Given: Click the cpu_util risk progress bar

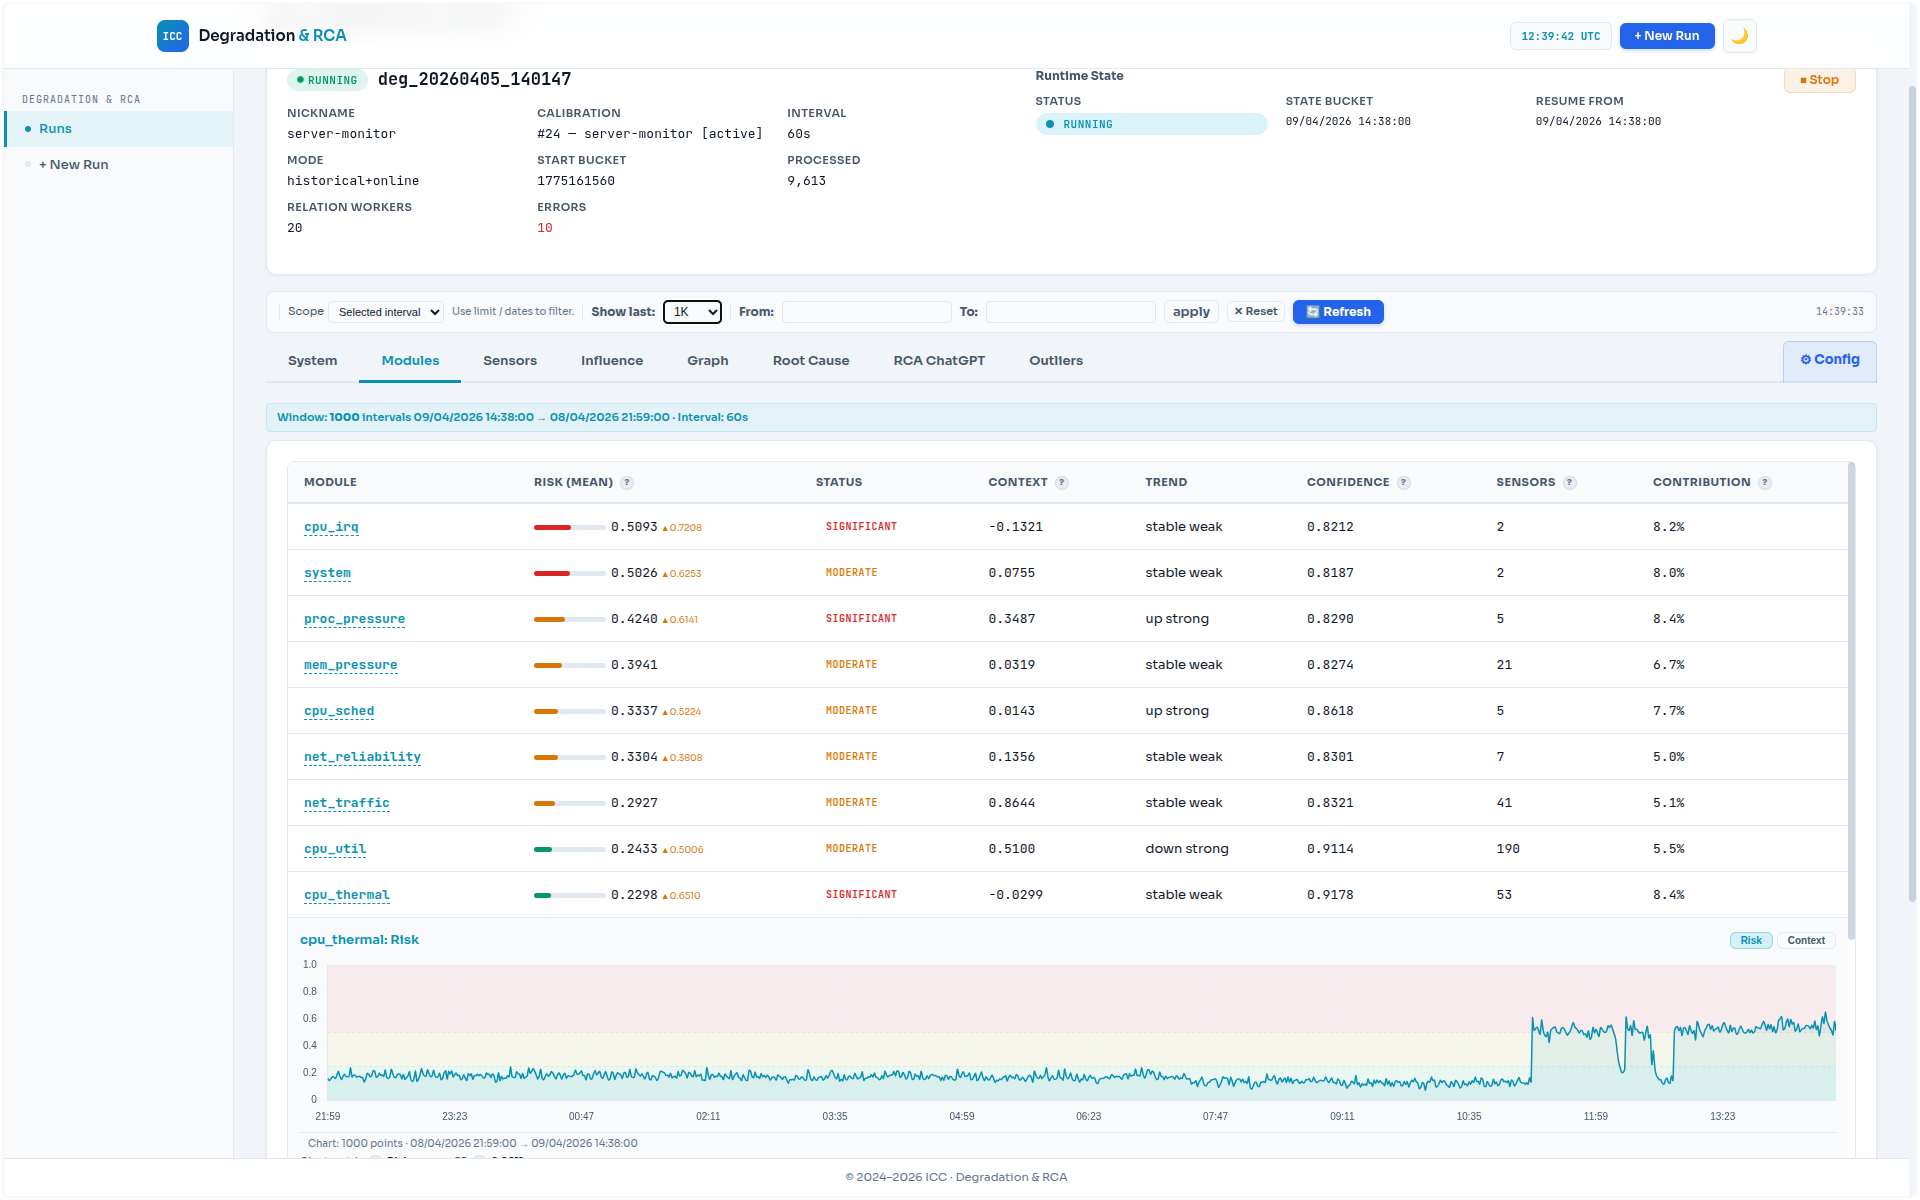Looking at the screenshot, I should click(x=570, y=848).
